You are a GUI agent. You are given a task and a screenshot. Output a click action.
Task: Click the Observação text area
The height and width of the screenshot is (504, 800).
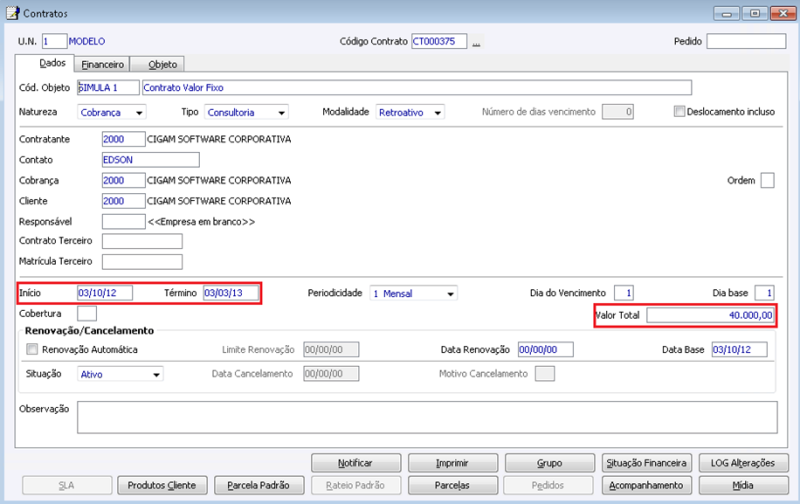(427, 417)
